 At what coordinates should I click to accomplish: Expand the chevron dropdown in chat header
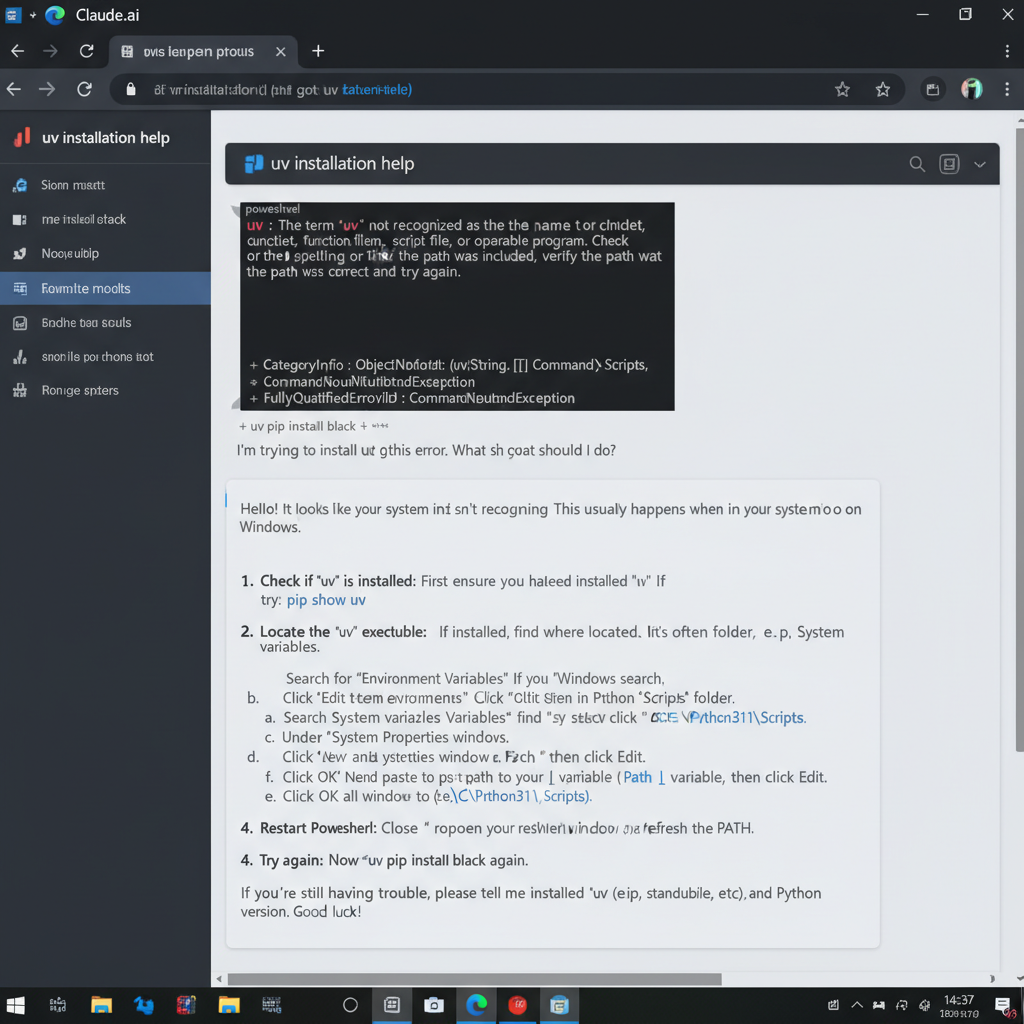[x=980, y=165]
